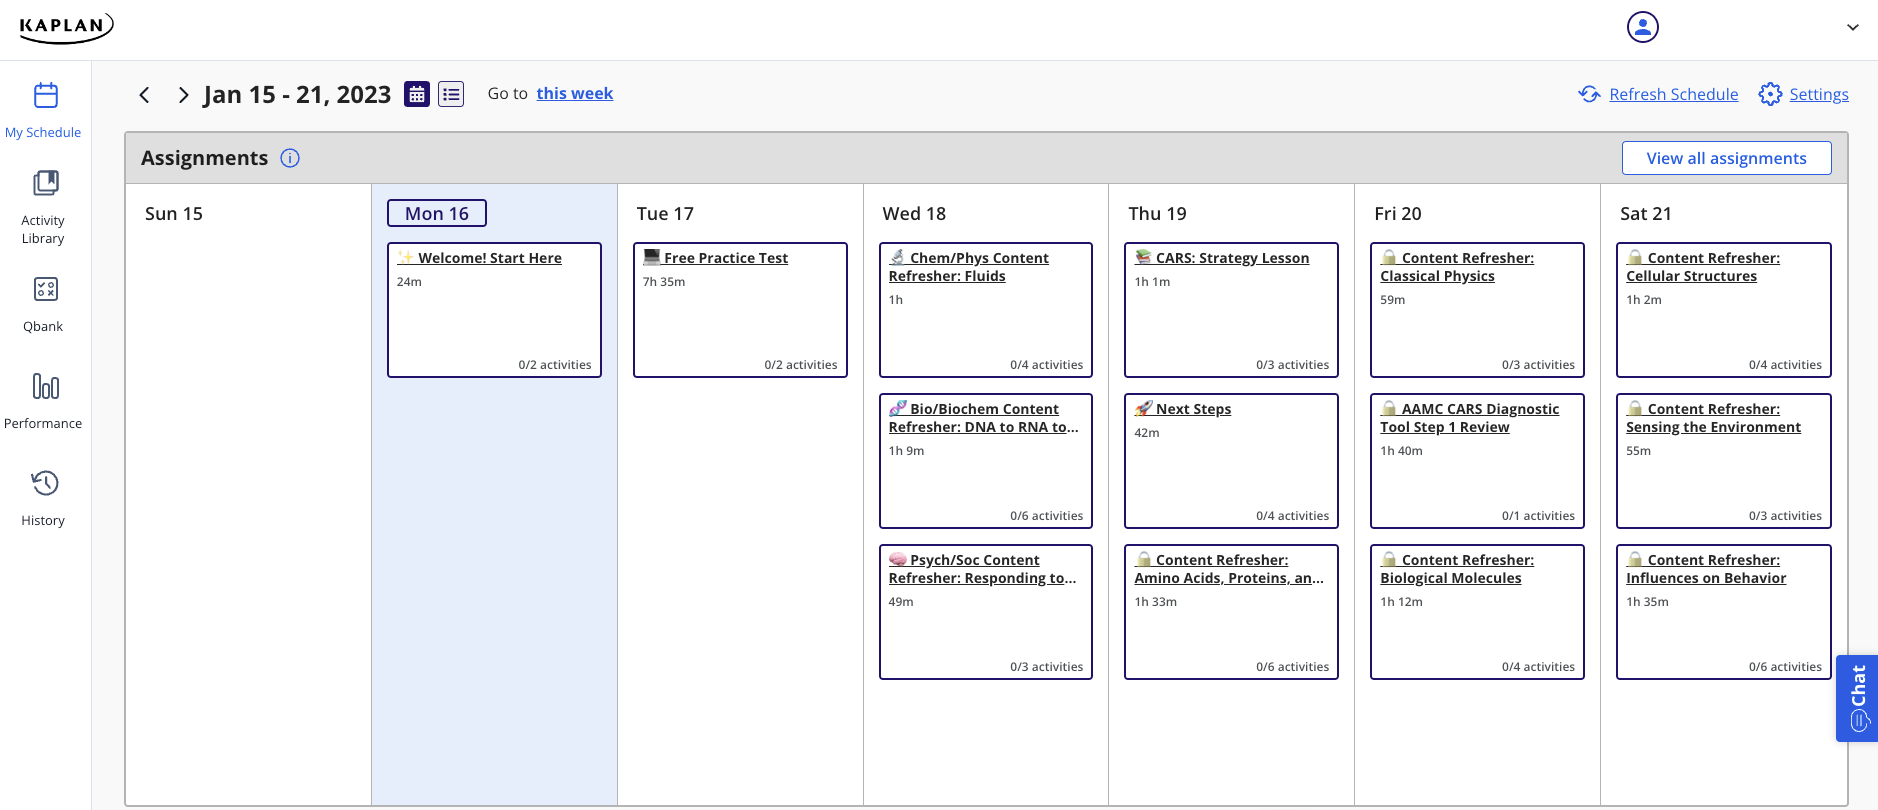Open the Activity Library sidebar icon
1878x810 pixels.
[45, 183]
